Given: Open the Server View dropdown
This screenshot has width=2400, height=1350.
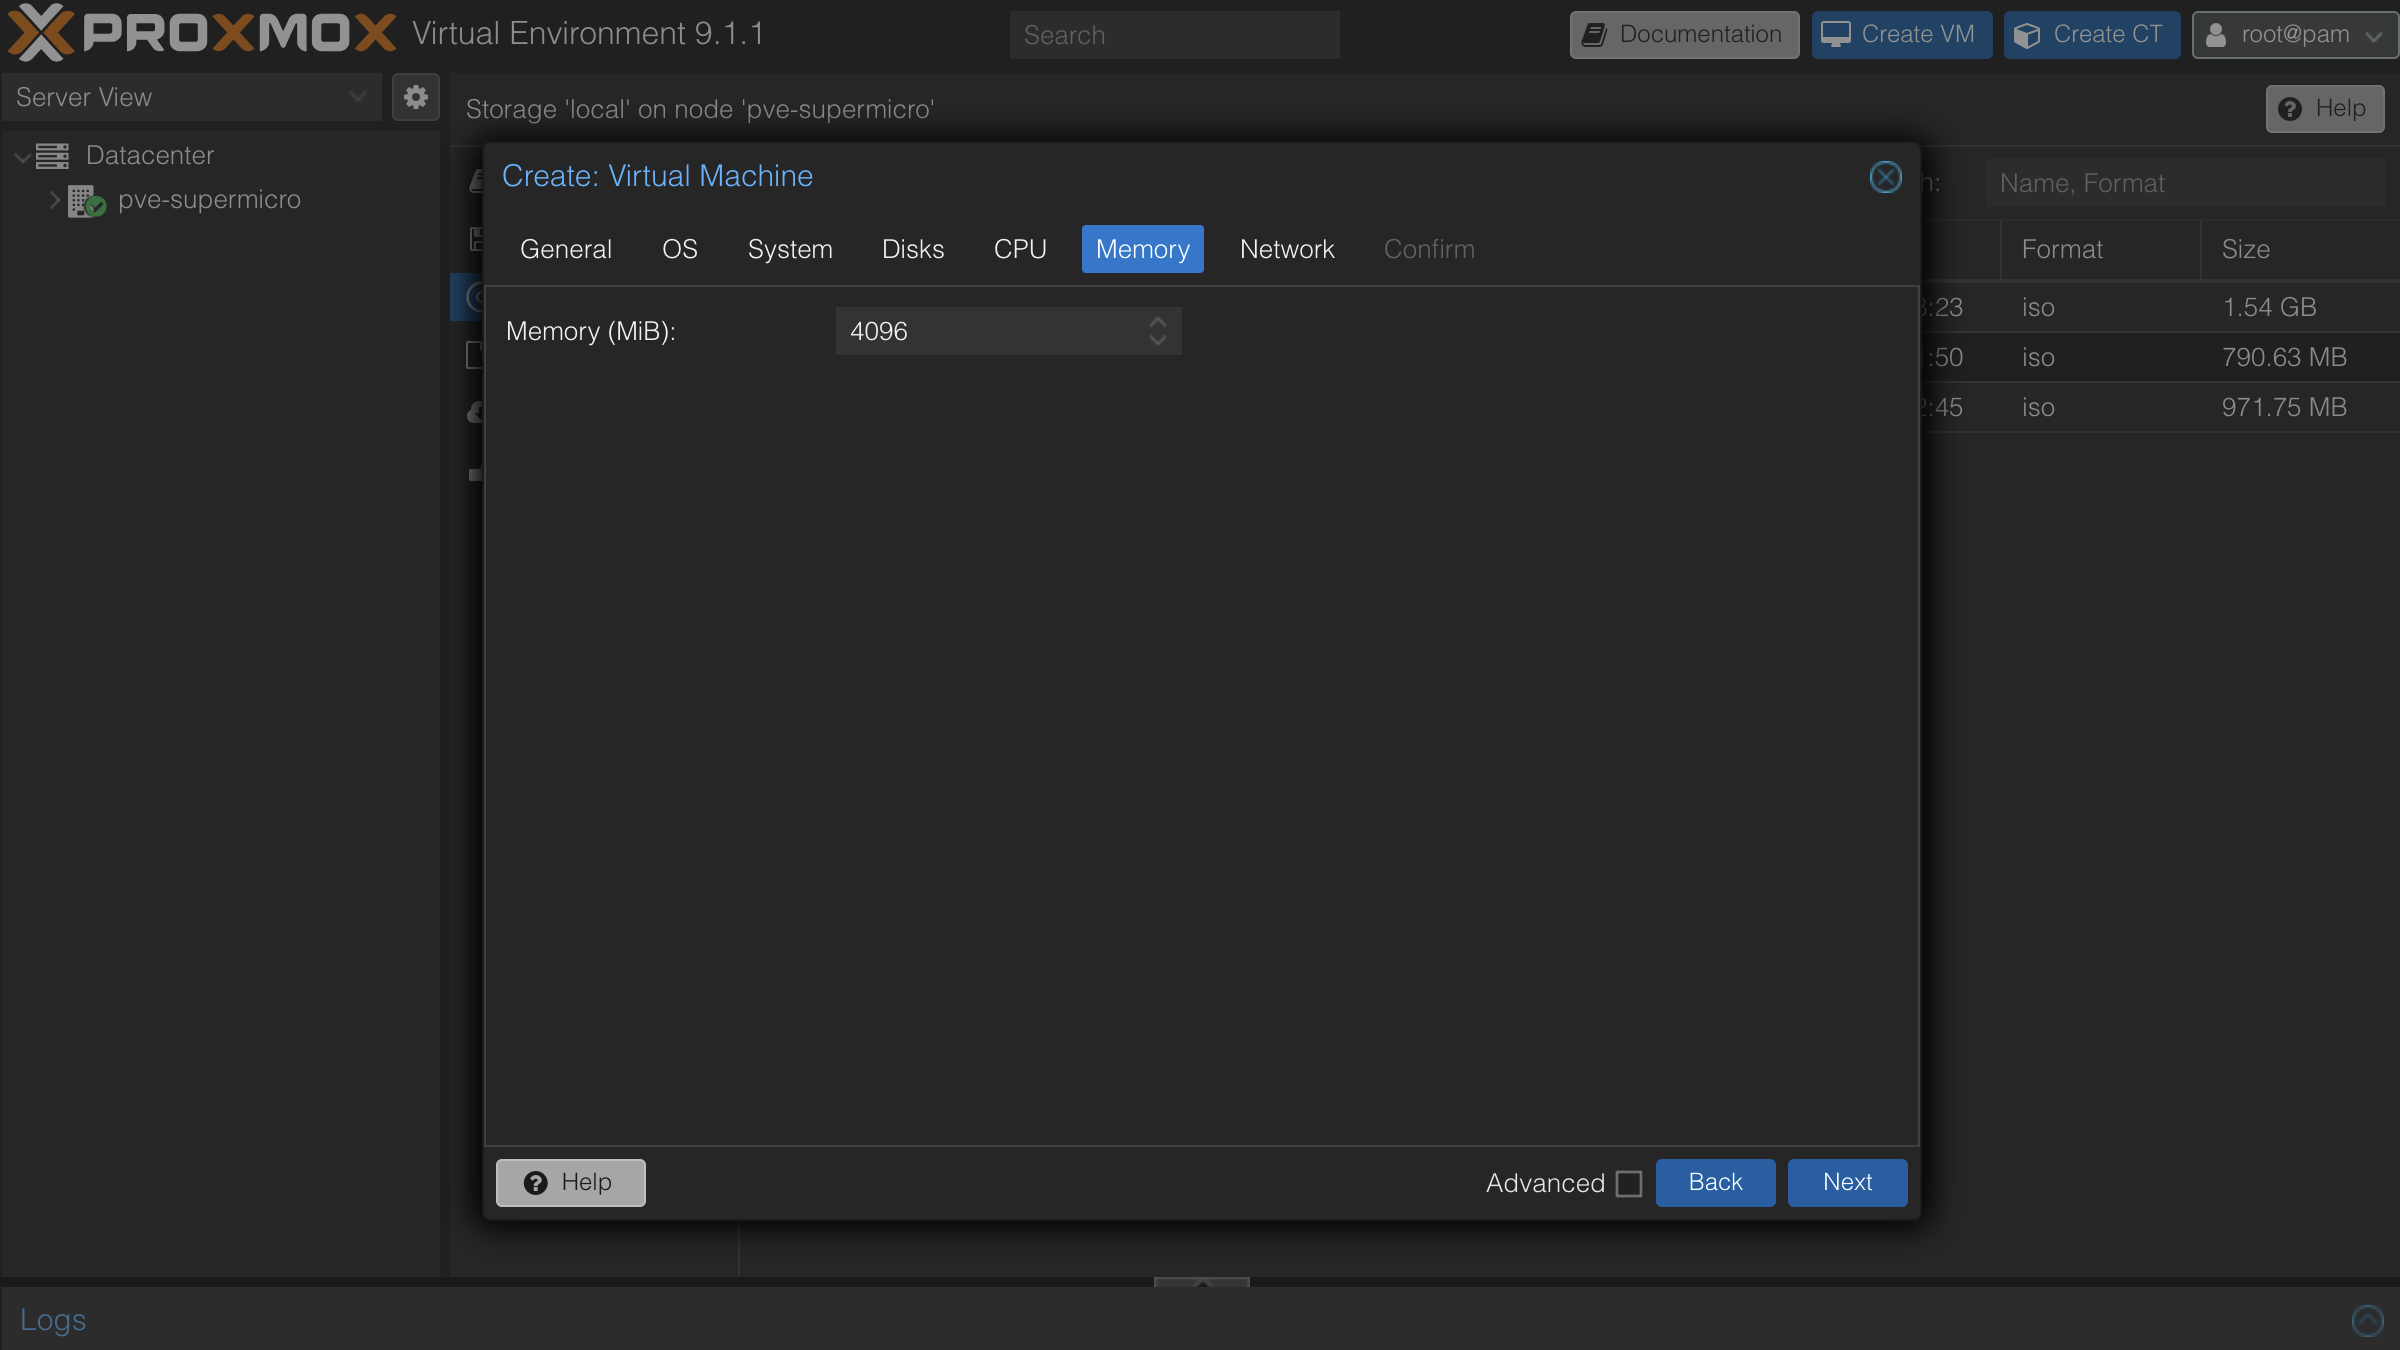Looking at the screenshot, I should (357, 97).
